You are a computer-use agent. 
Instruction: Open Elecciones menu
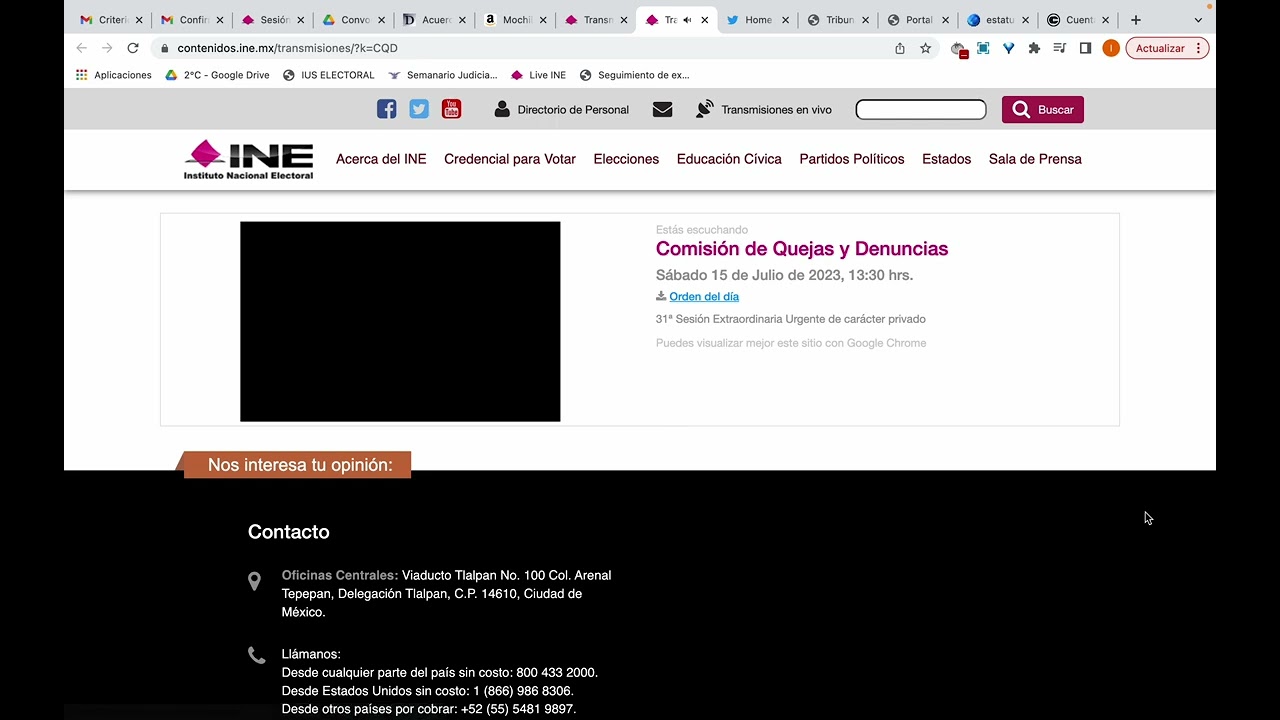(x=626, y=159)
